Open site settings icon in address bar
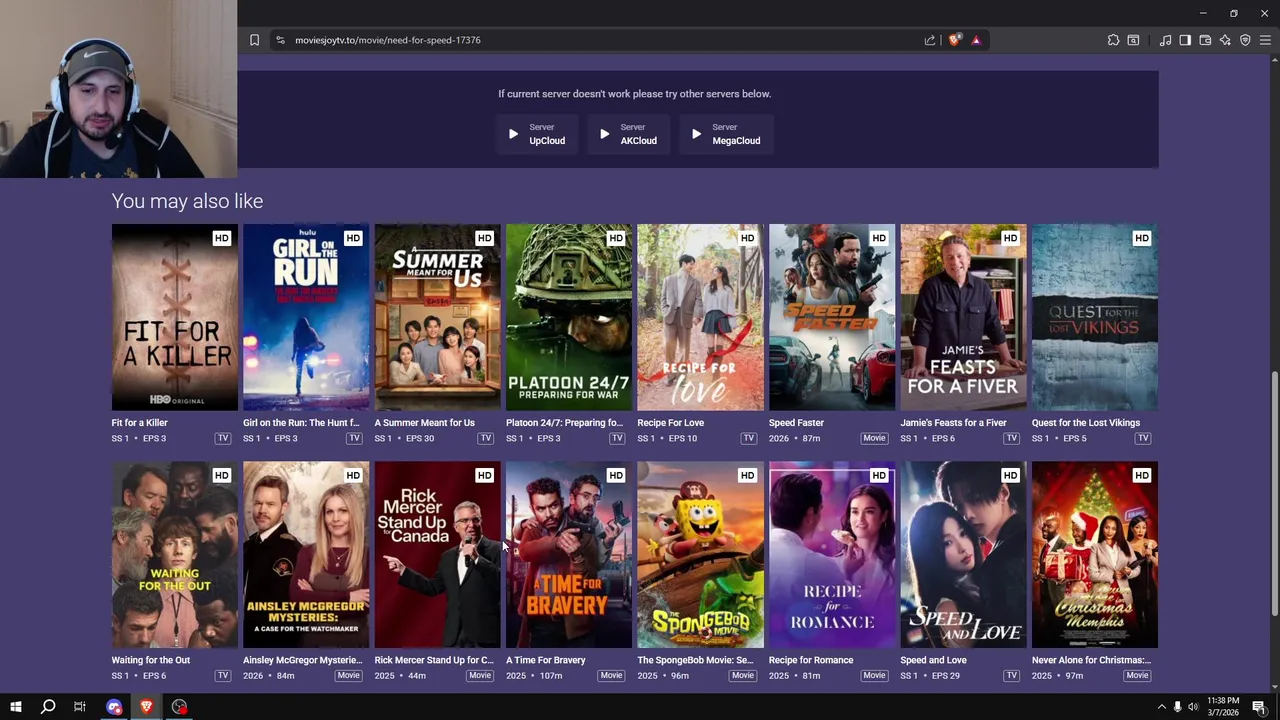 [280, 40]
